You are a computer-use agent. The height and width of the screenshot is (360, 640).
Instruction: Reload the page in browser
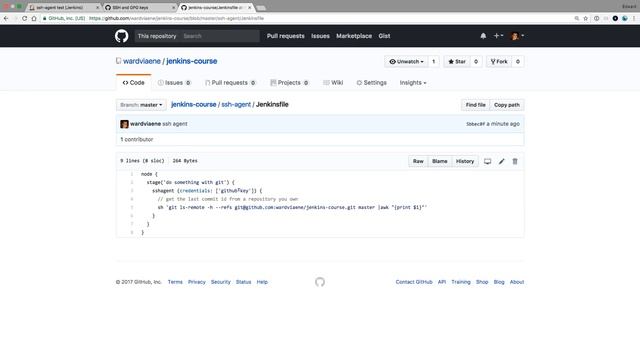(x=24, y=18)
